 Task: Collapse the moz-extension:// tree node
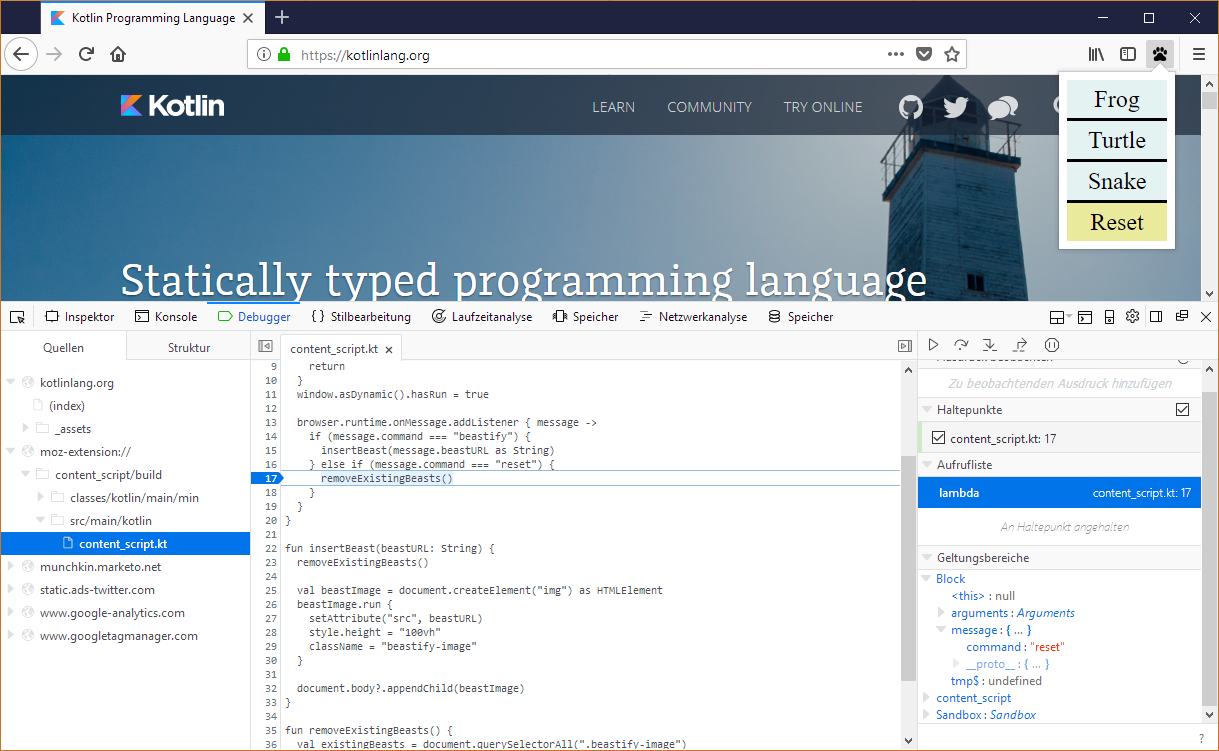tap(11, 452)
